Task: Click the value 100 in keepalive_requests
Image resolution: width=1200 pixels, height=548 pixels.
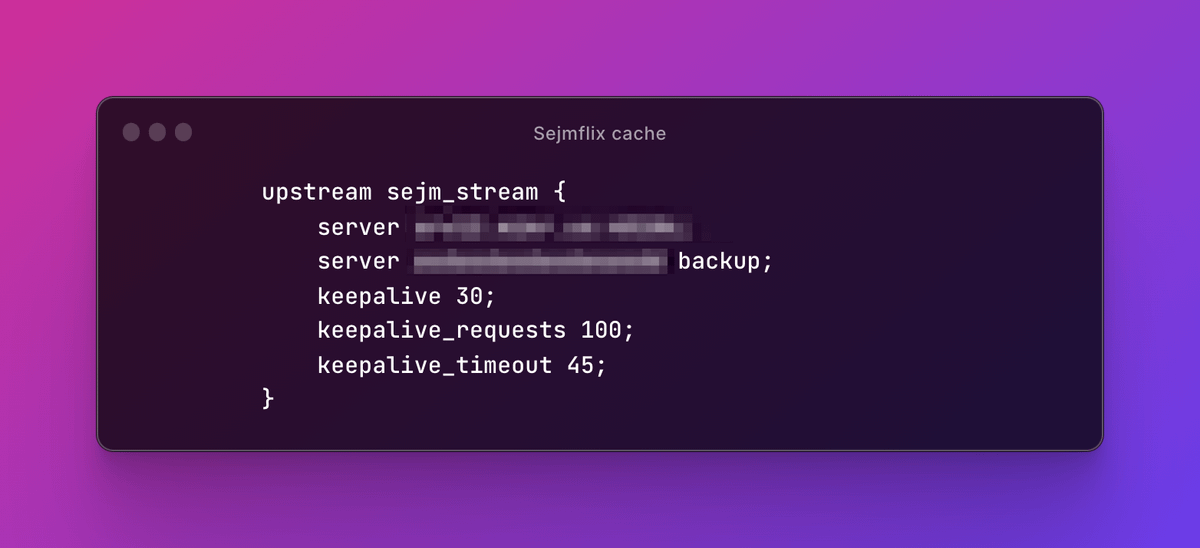Action: point(606,331)
